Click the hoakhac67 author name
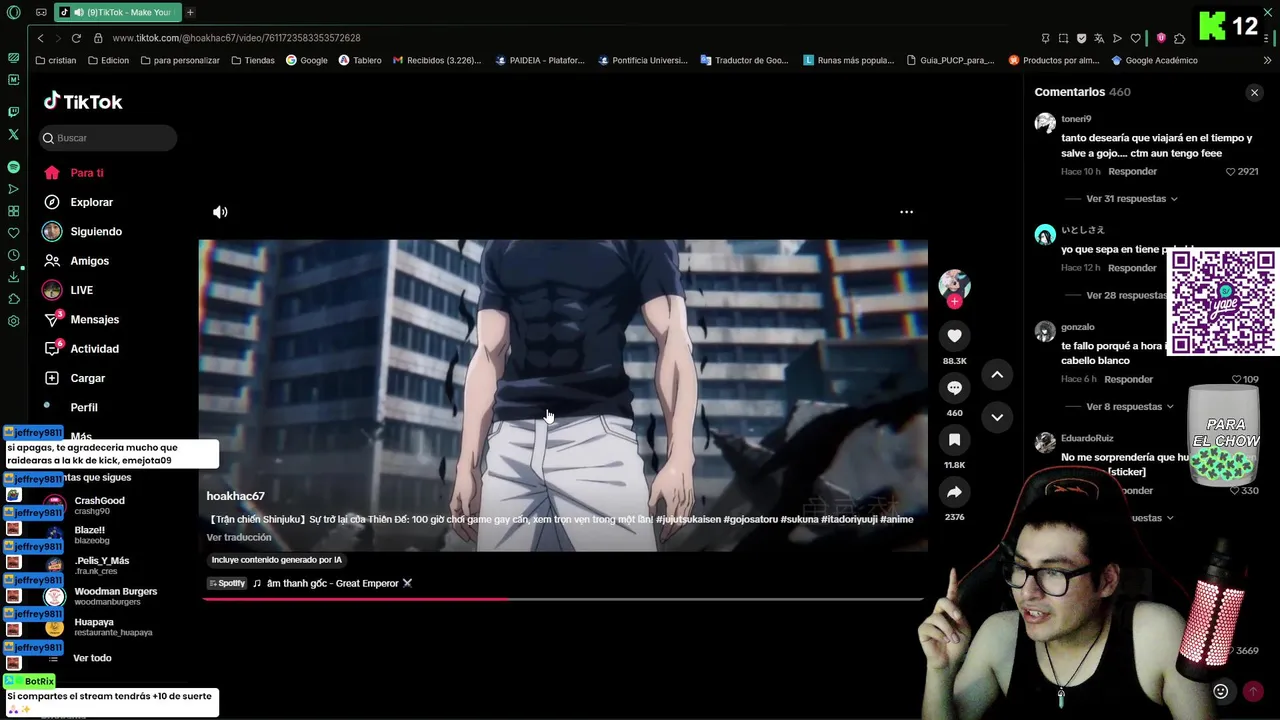The width and height of the screenshot is (1280, 720). (235, 496)
